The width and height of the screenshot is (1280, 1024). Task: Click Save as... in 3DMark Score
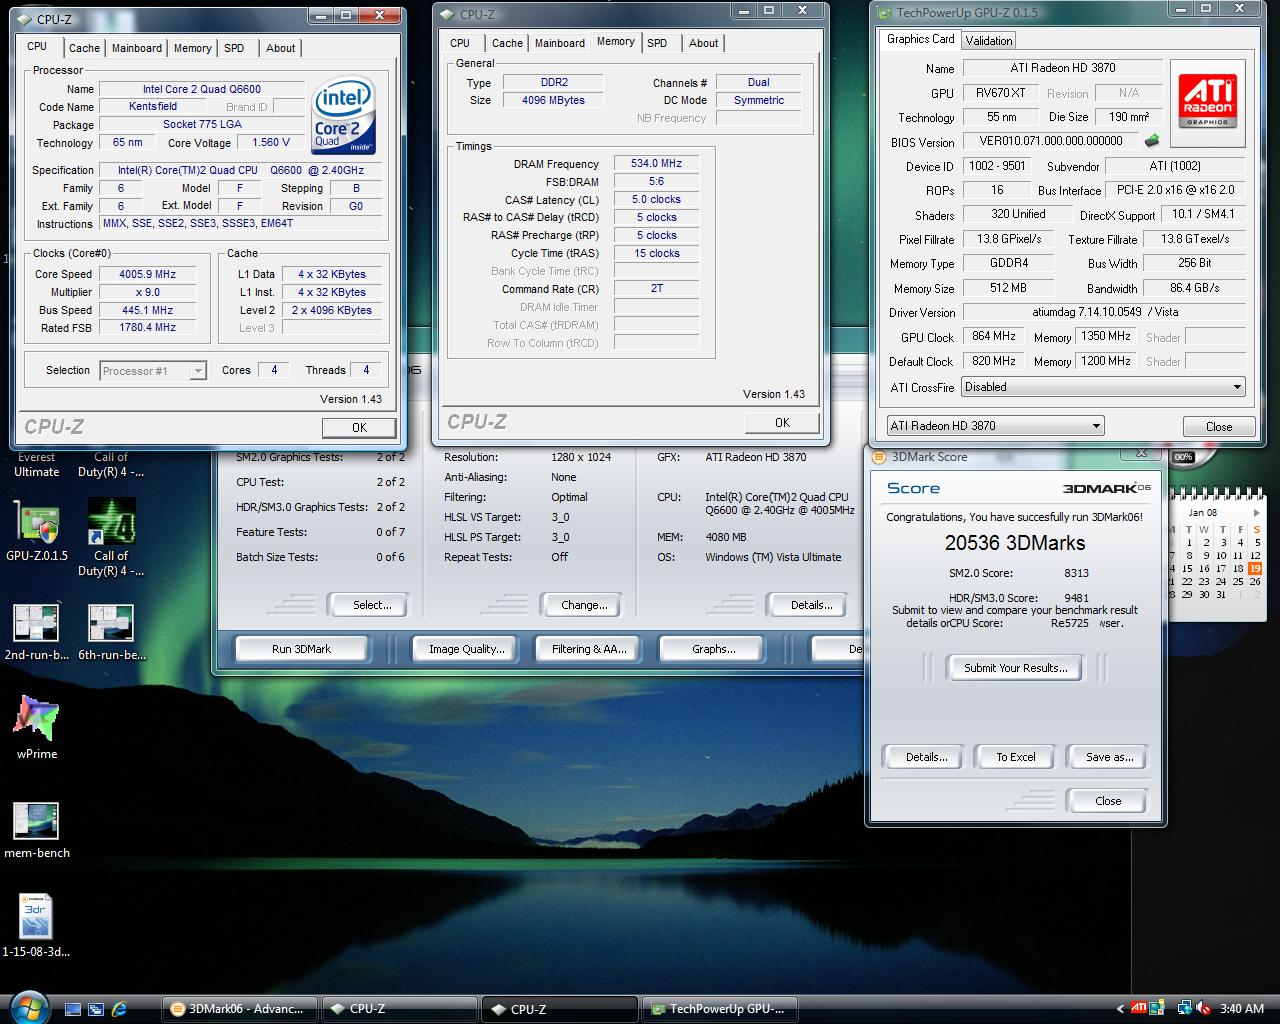(1109, 757)
